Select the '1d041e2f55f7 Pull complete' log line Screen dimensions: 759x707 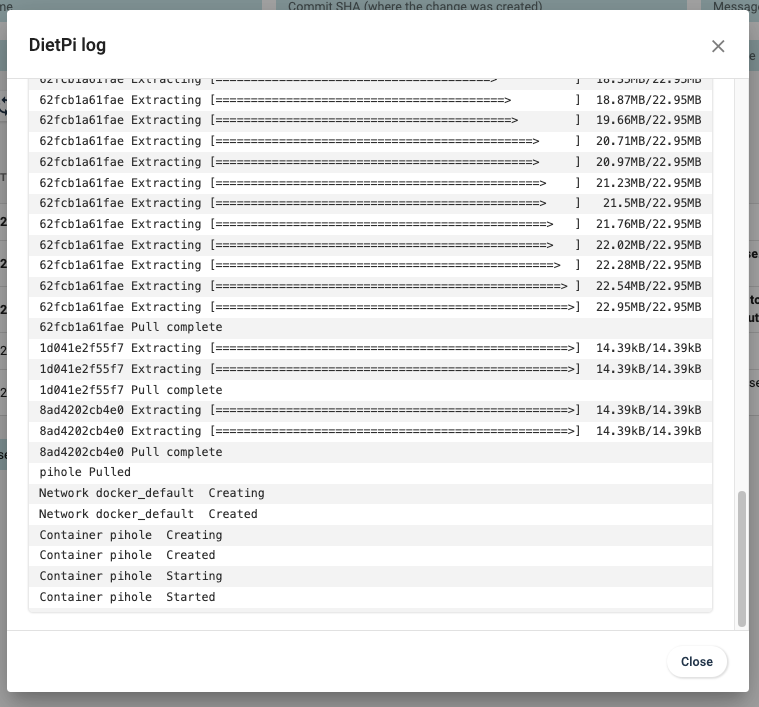[131, 390]
